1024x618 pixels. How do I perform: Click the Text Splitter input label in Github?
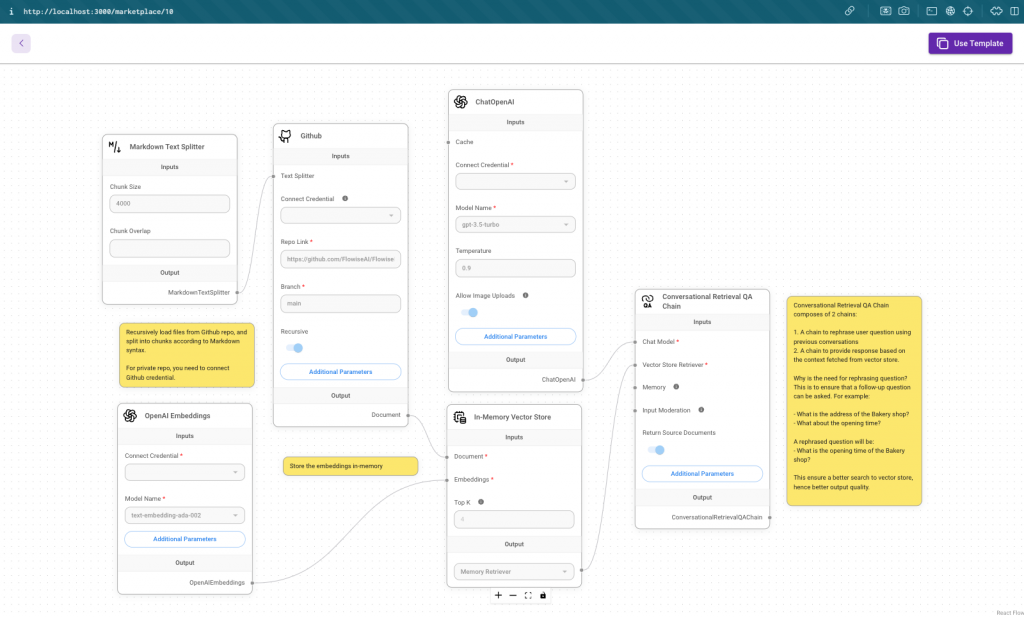tap(297, 176)
